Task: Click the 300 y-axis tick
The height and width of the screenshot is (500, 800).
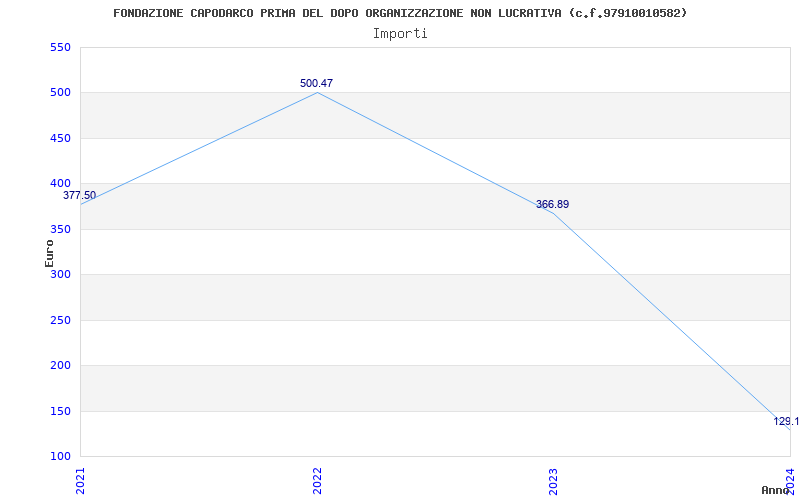Action: point(60,274)
